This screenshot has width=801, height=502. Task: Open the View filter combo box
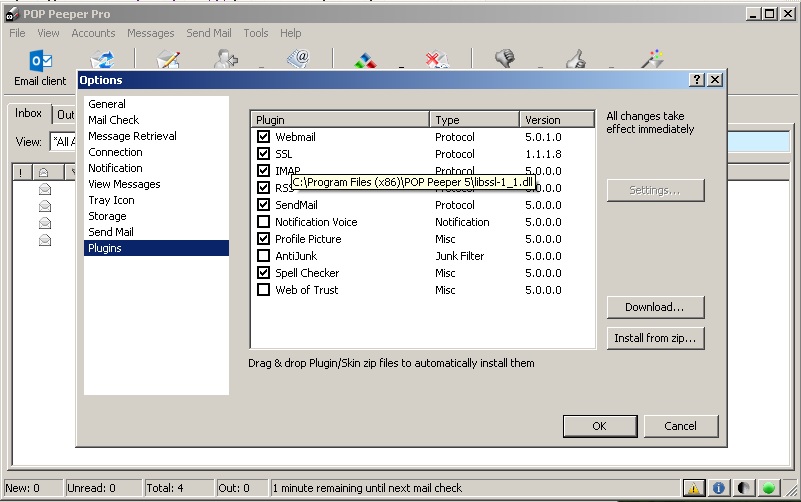[62, 141]
